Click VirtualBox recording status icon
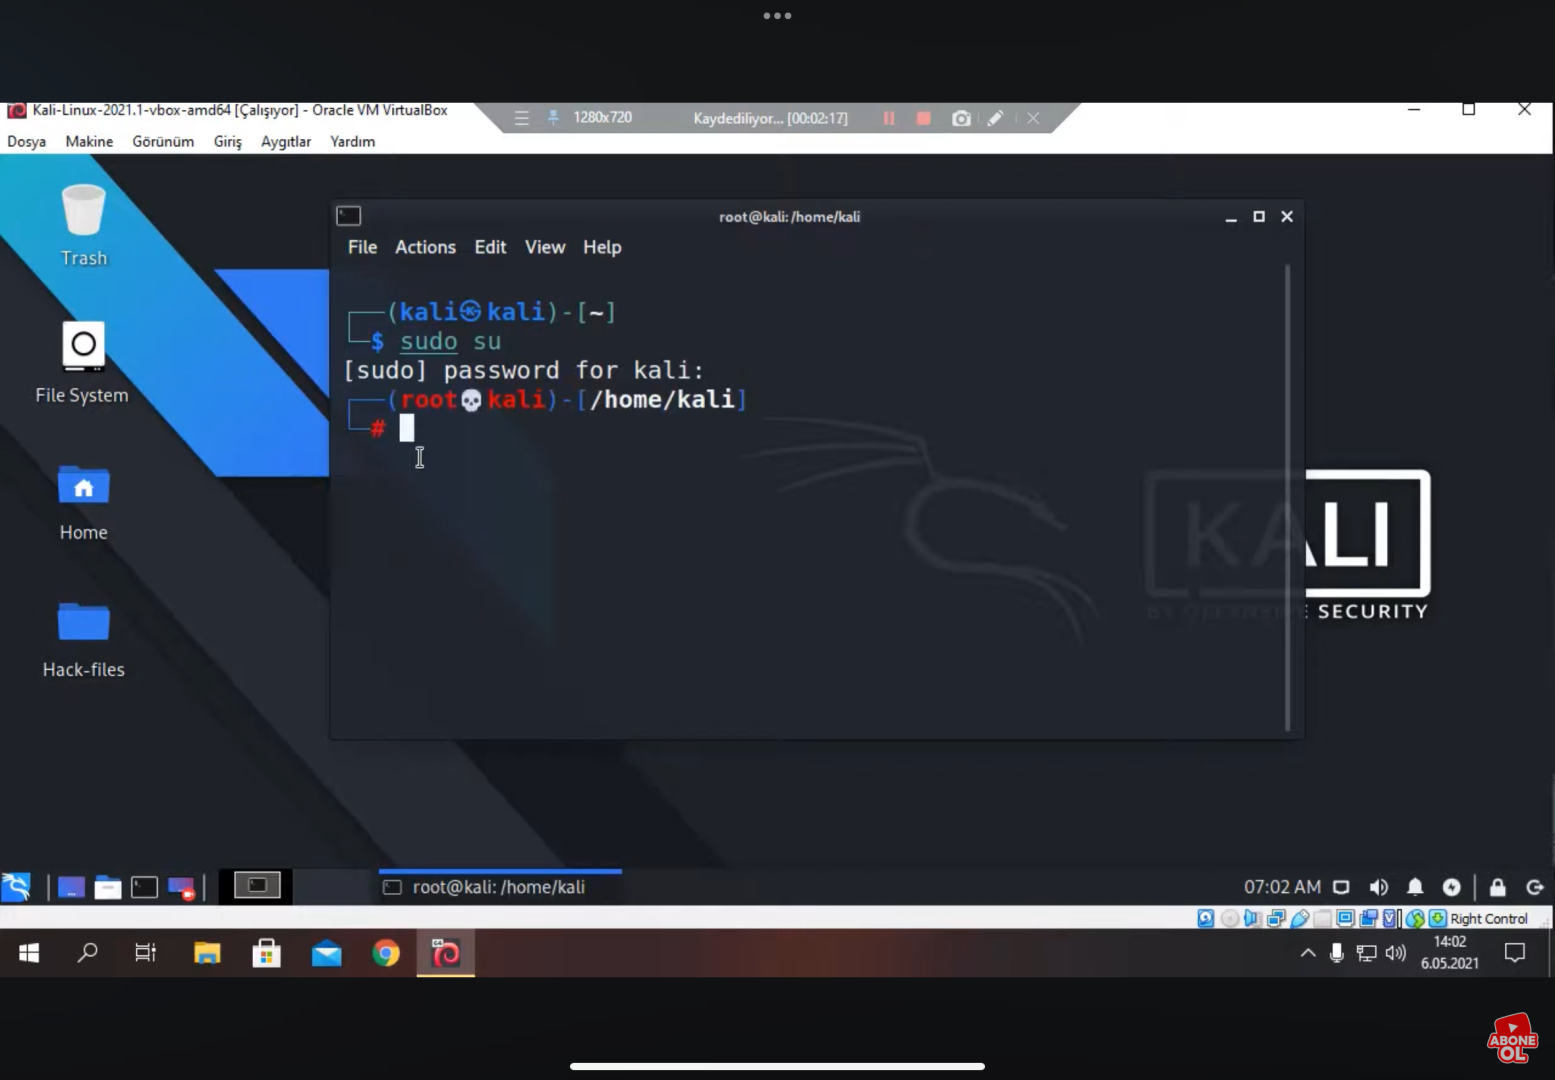 [1368, 918]
